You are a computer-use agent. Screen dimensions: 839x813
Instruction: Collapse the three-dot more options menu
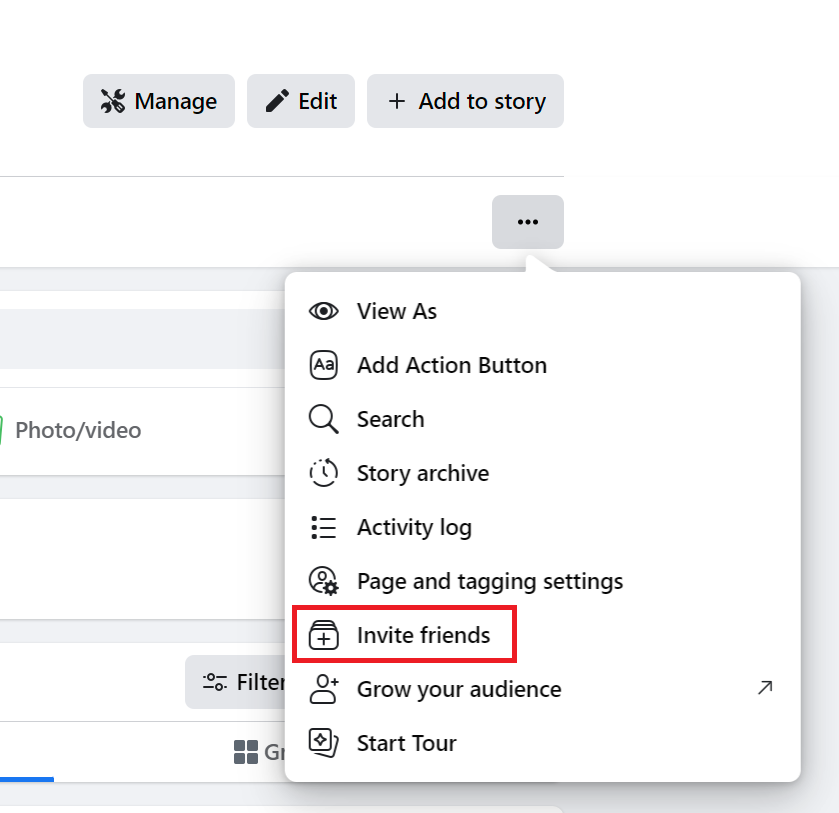527,222
